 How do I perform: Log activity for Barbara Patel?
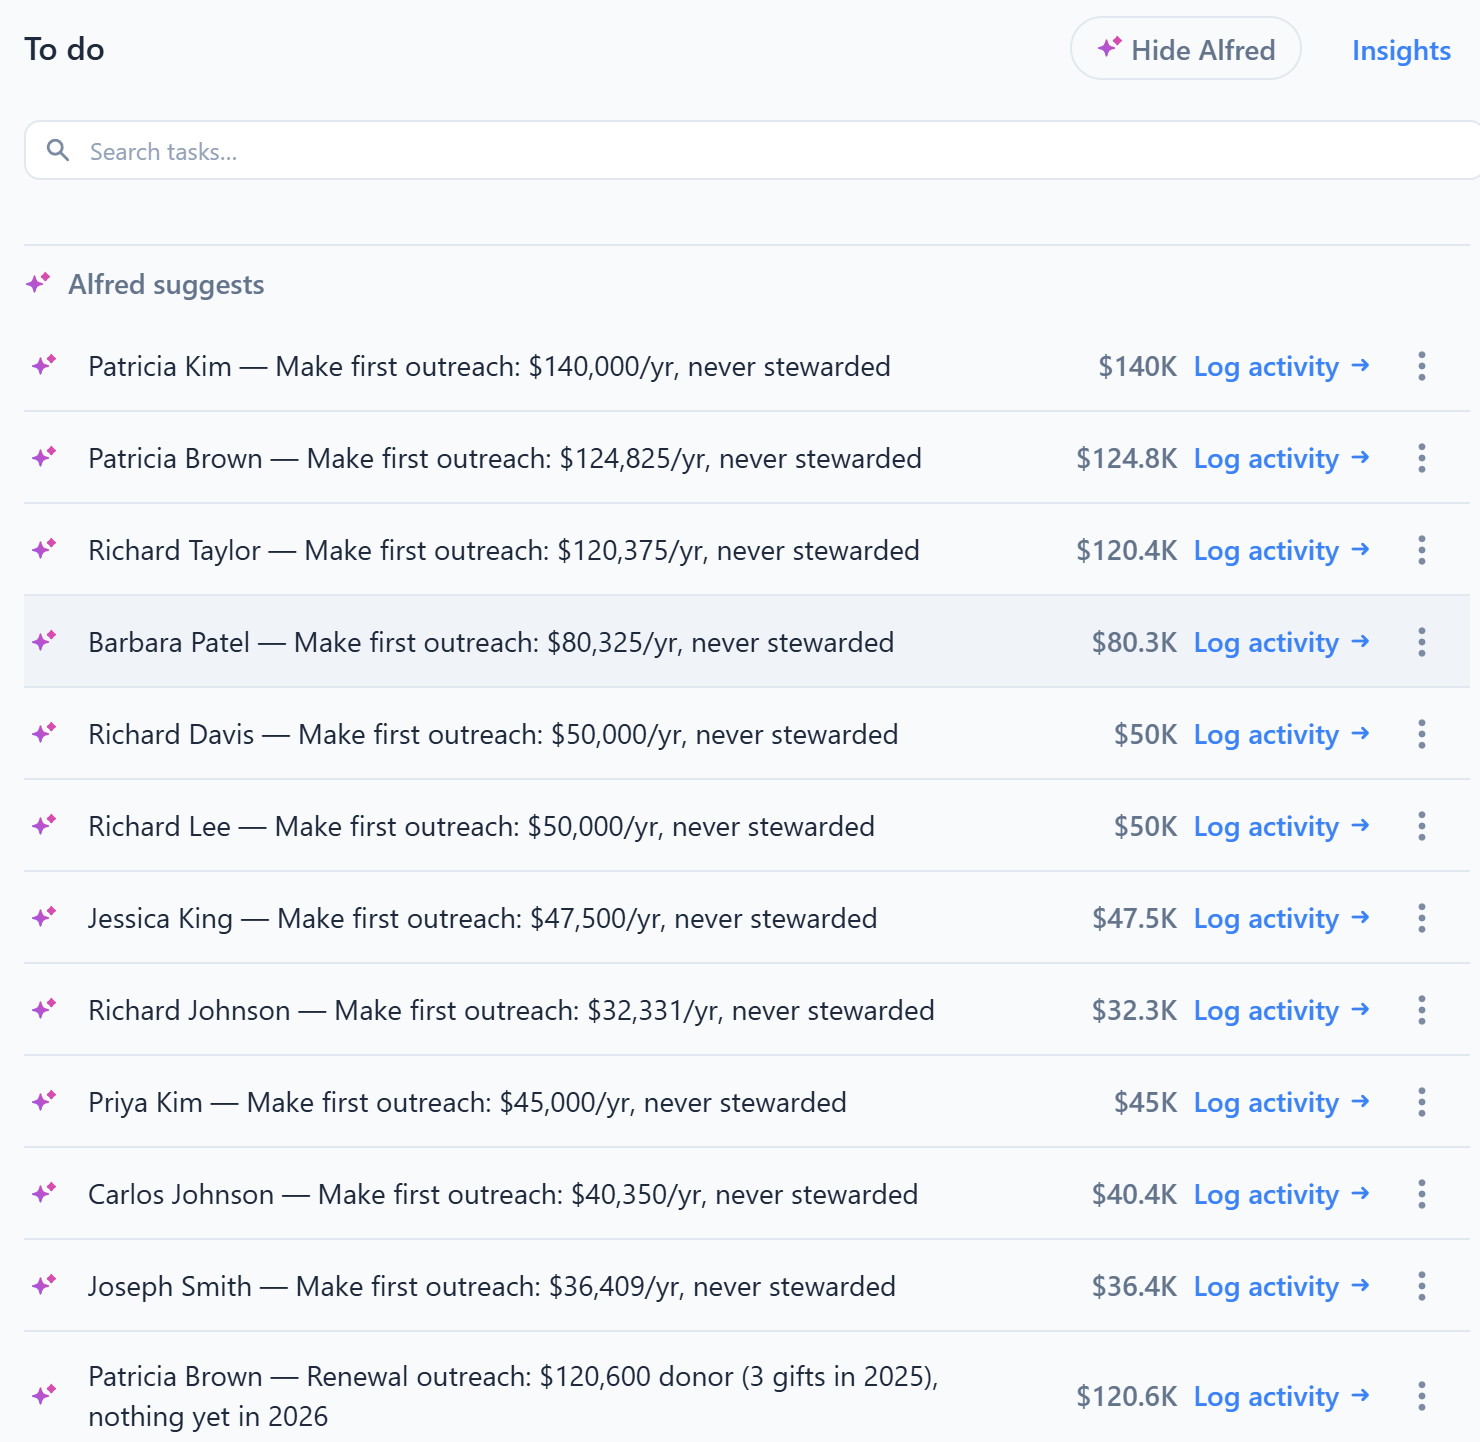[1281, 643]
